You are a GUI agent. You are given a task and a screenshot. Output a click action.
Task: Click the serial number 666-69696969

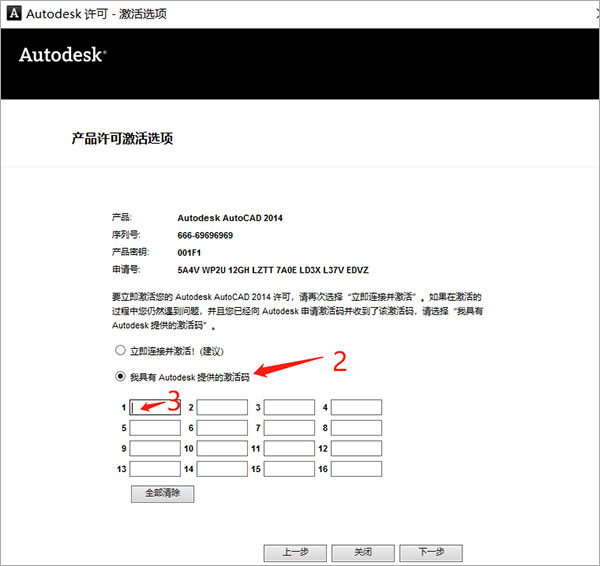pos(205,235)
